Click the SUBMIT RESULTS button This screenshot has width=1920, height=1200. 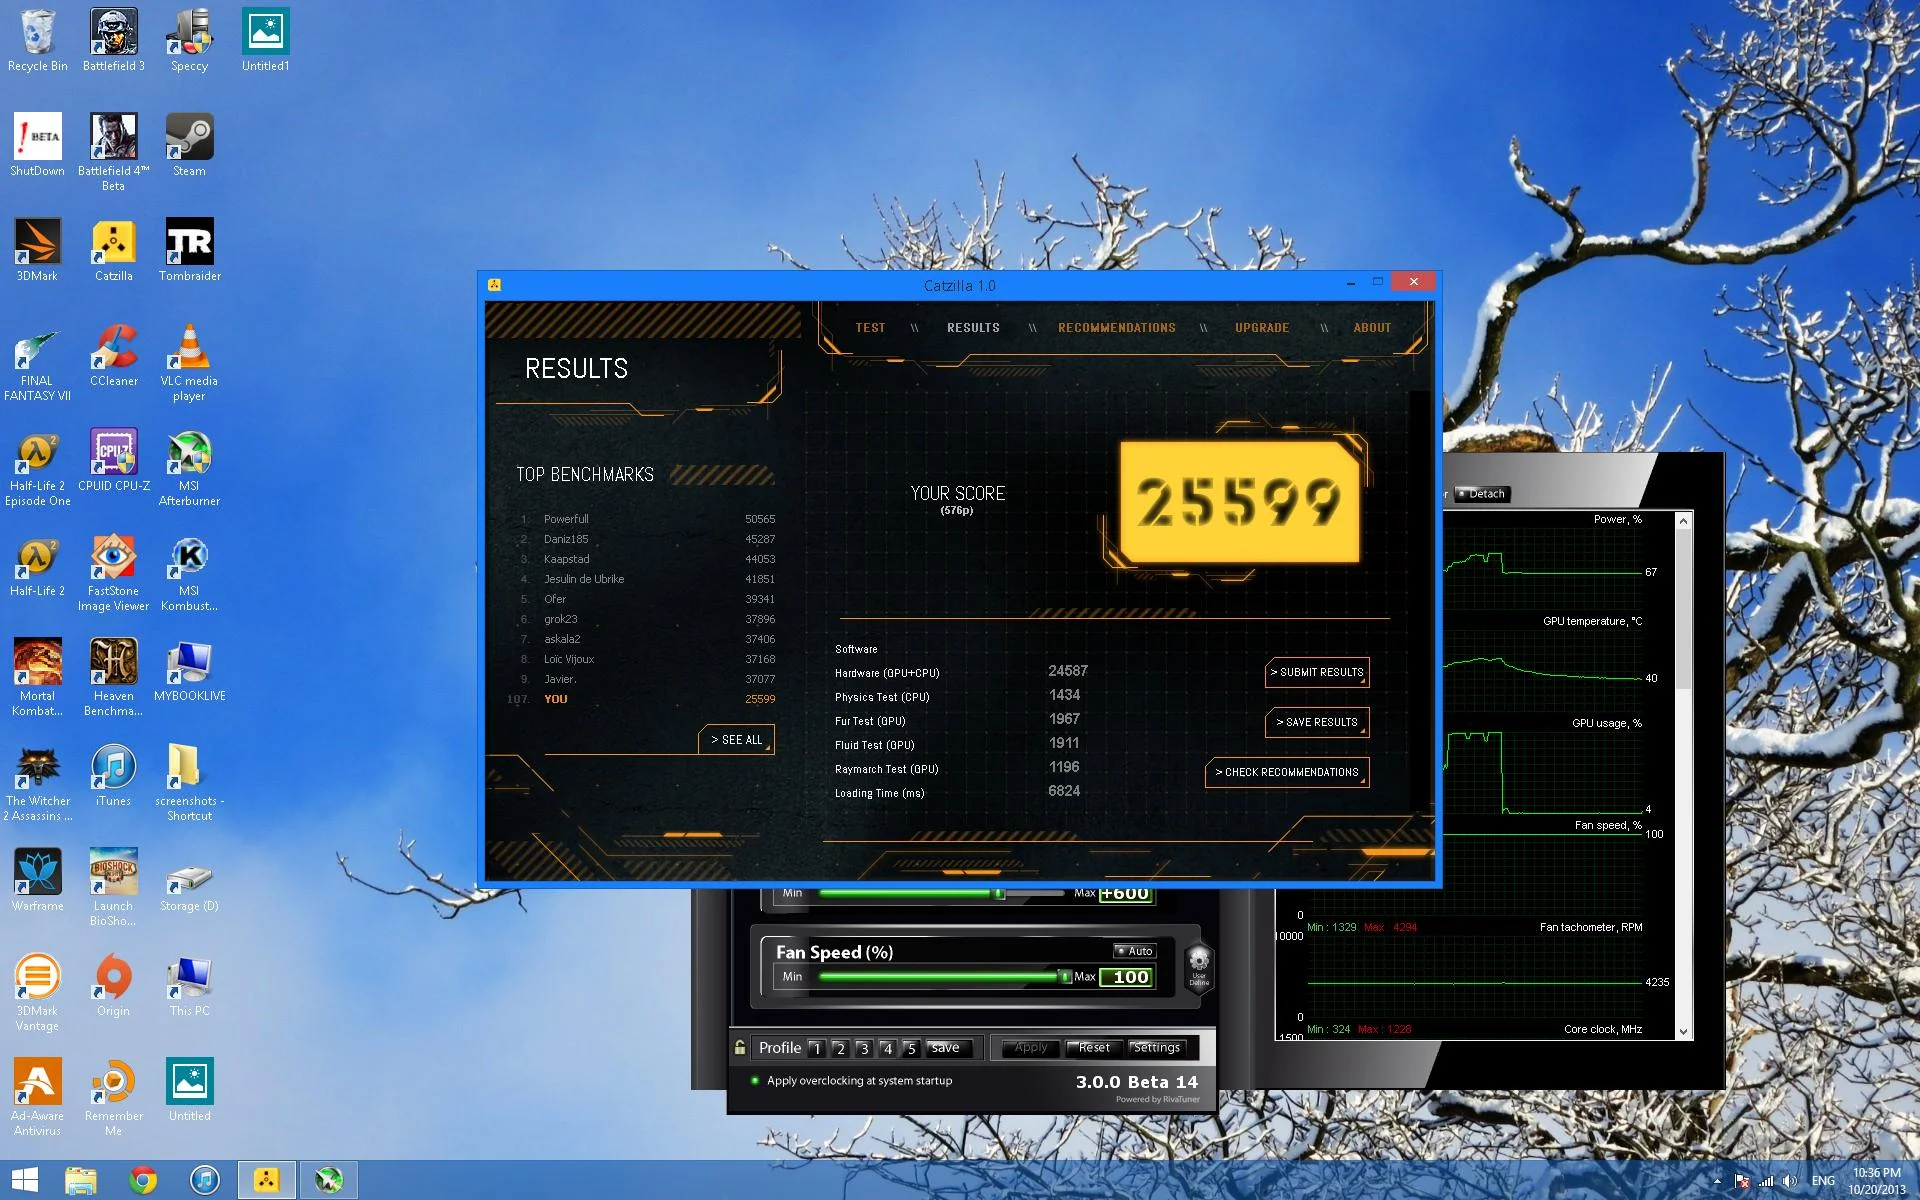pos(1317,672)
